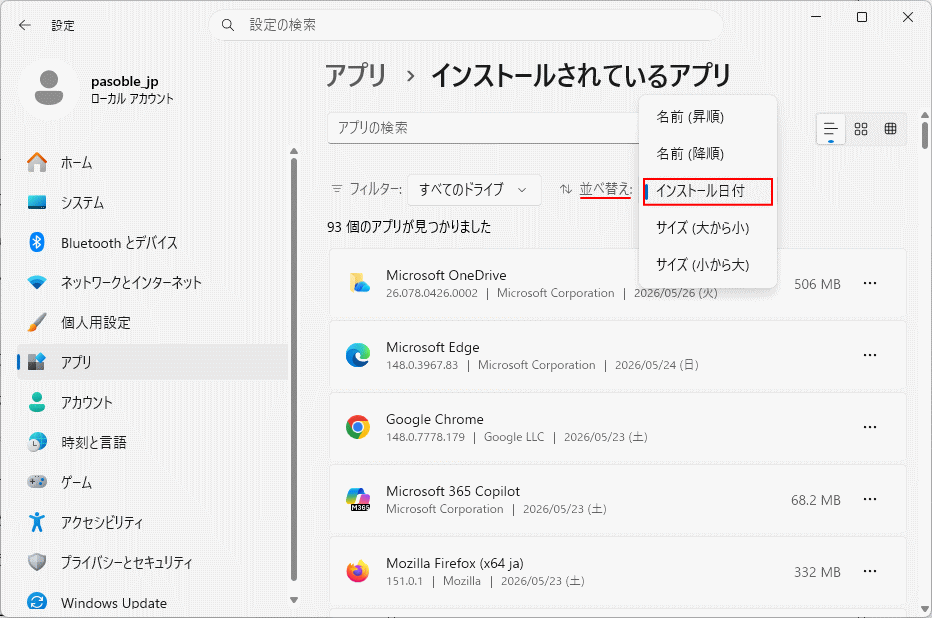Image resolution: width=932 pixels, height=618 pixels.
Task: Click the sidebar scroll up arrow
Action: tap(294, 152)
